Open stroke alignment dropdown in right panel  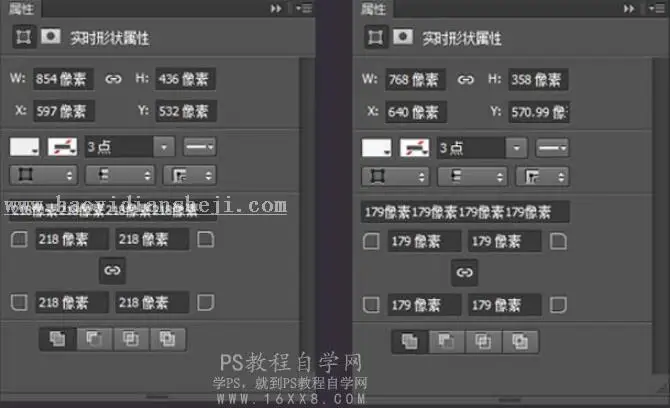pos(396,176)
